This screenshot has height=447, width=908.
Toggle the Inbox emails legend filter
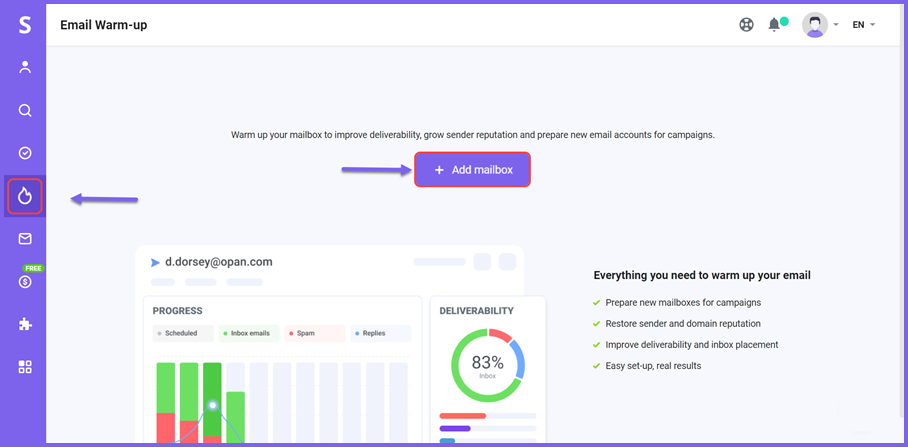click(249, 334)
